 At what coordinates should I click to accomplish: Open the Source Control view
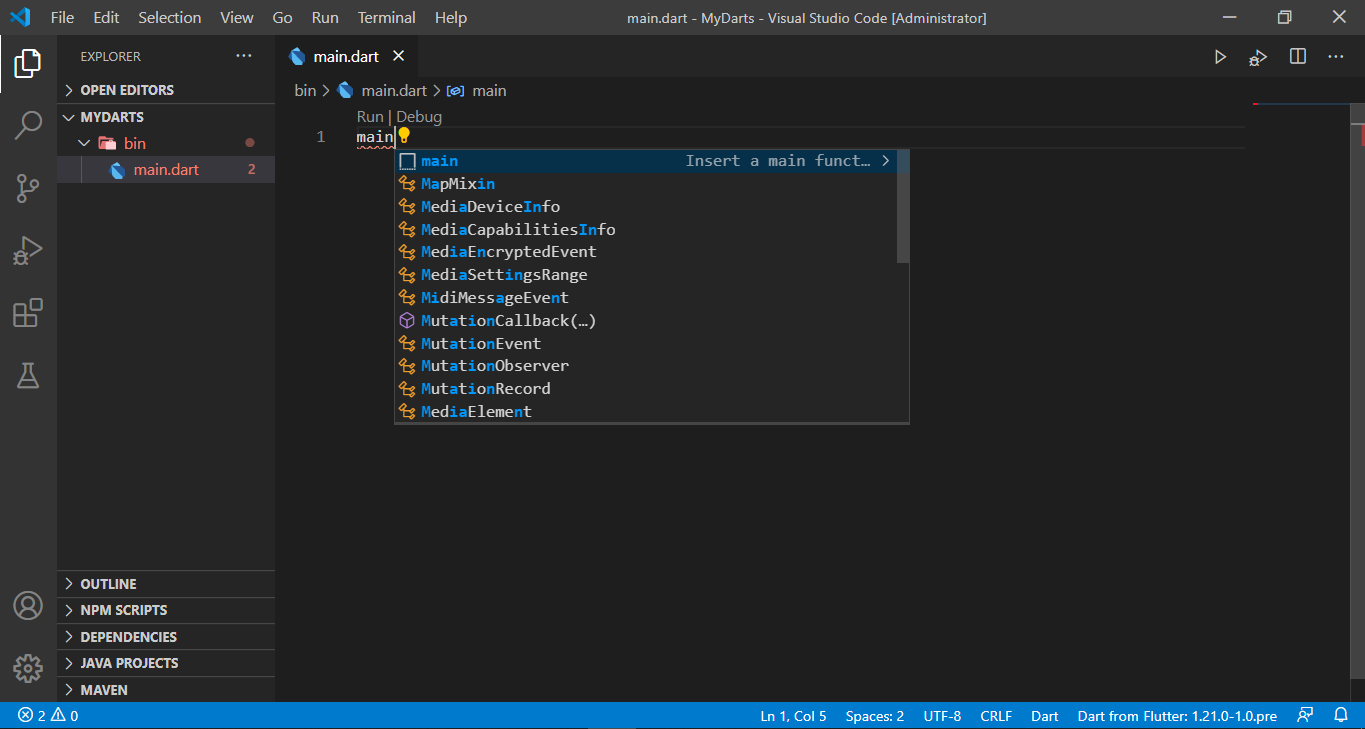[x=28, y=188]
